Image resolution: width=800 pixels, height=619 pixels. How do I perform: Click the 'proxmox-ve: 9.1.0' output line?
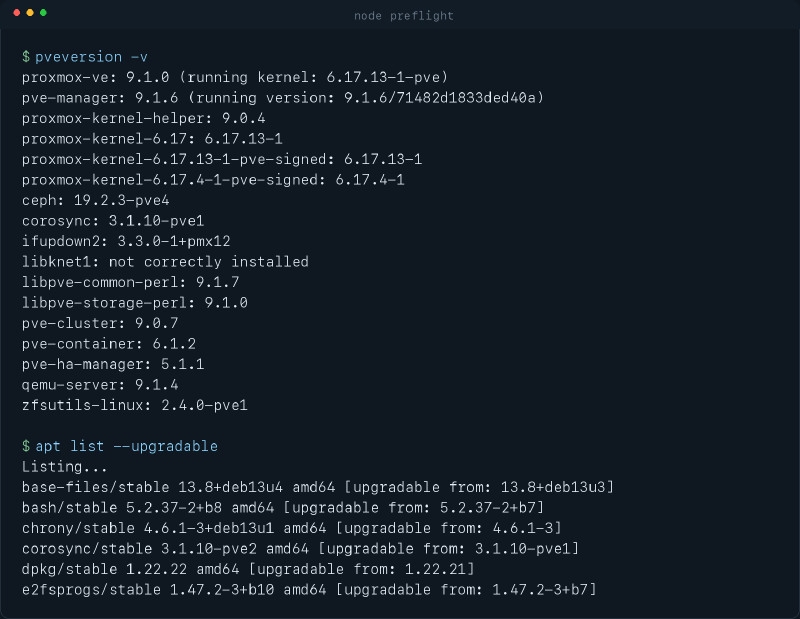(x=235, y=77)
